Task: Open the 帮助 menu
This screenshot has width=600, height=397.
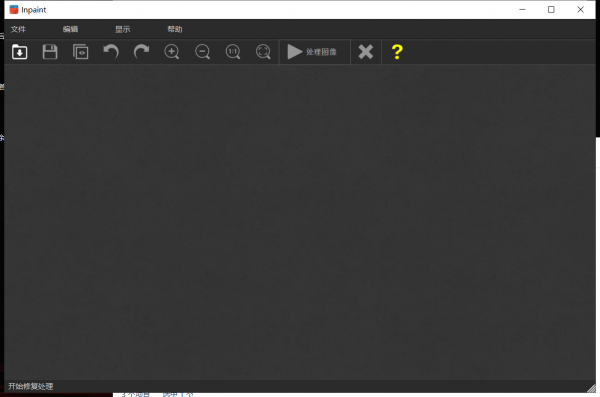Action: [x=175, y=29]
